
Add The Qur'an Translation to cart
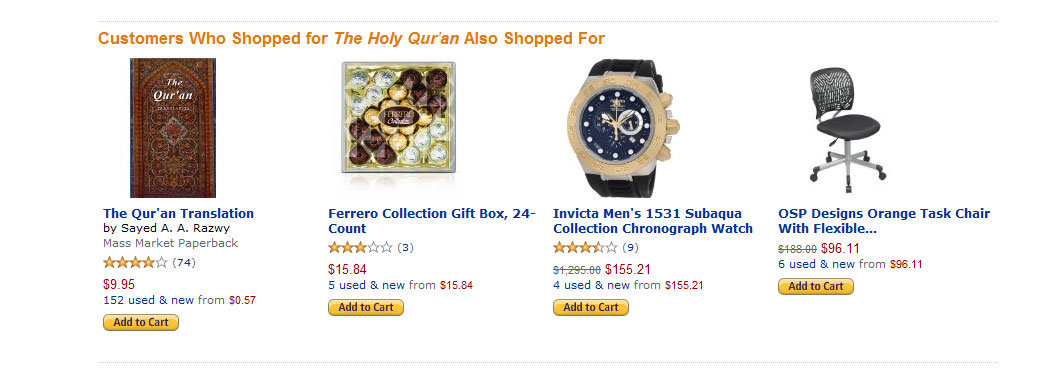click(141, 323)
